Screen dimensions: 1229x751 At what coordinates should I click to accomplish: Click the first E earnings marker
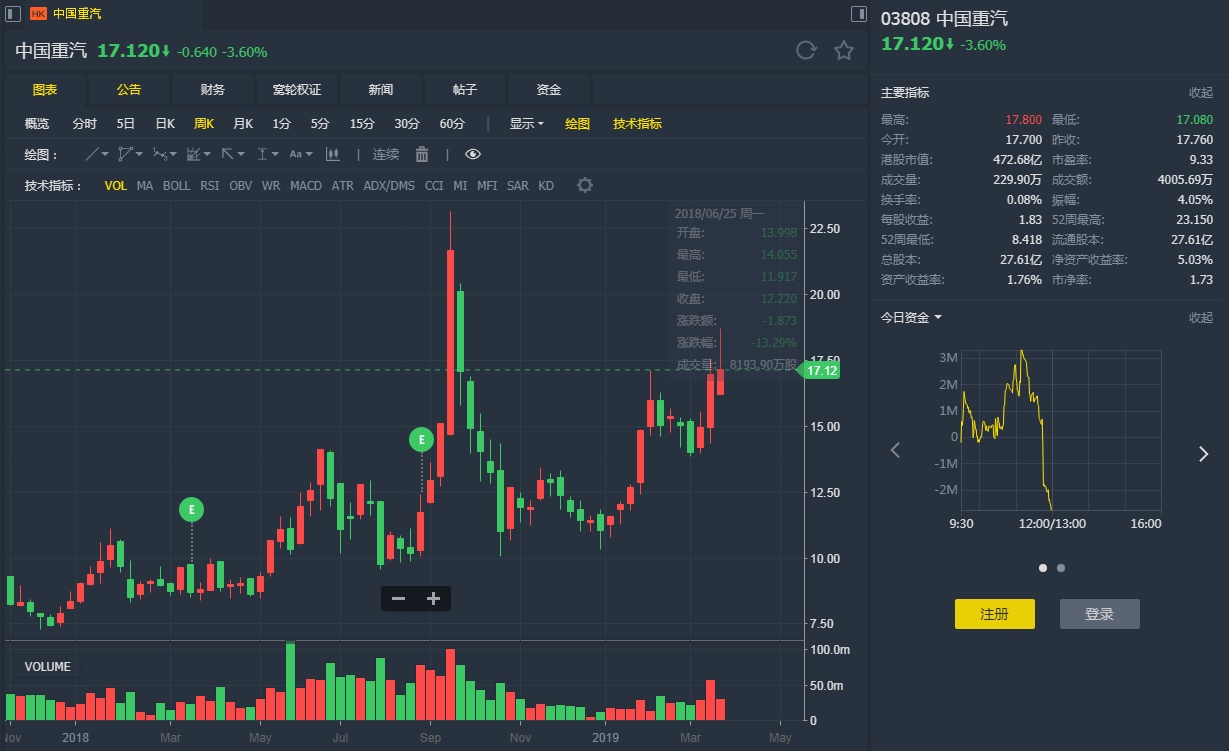[x=191, y=510]
